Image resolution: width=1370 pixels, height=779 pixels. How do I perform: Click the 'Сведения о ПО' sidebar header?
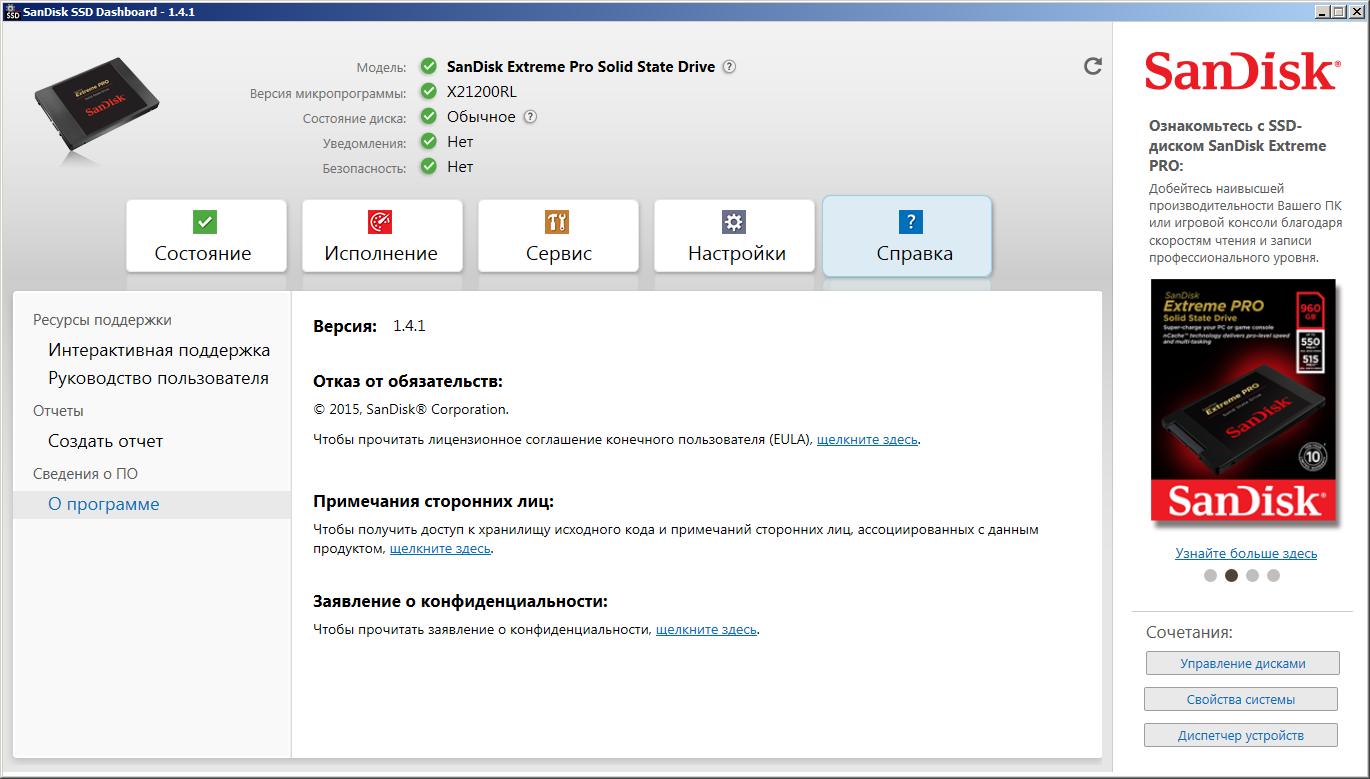point(85,474)
